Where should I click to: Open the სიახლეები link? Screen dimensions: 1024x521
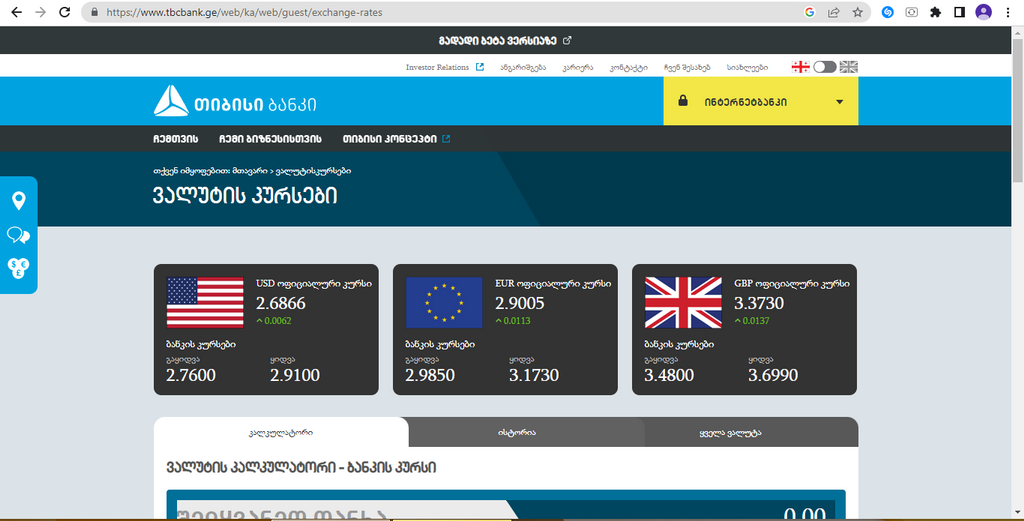748,67
